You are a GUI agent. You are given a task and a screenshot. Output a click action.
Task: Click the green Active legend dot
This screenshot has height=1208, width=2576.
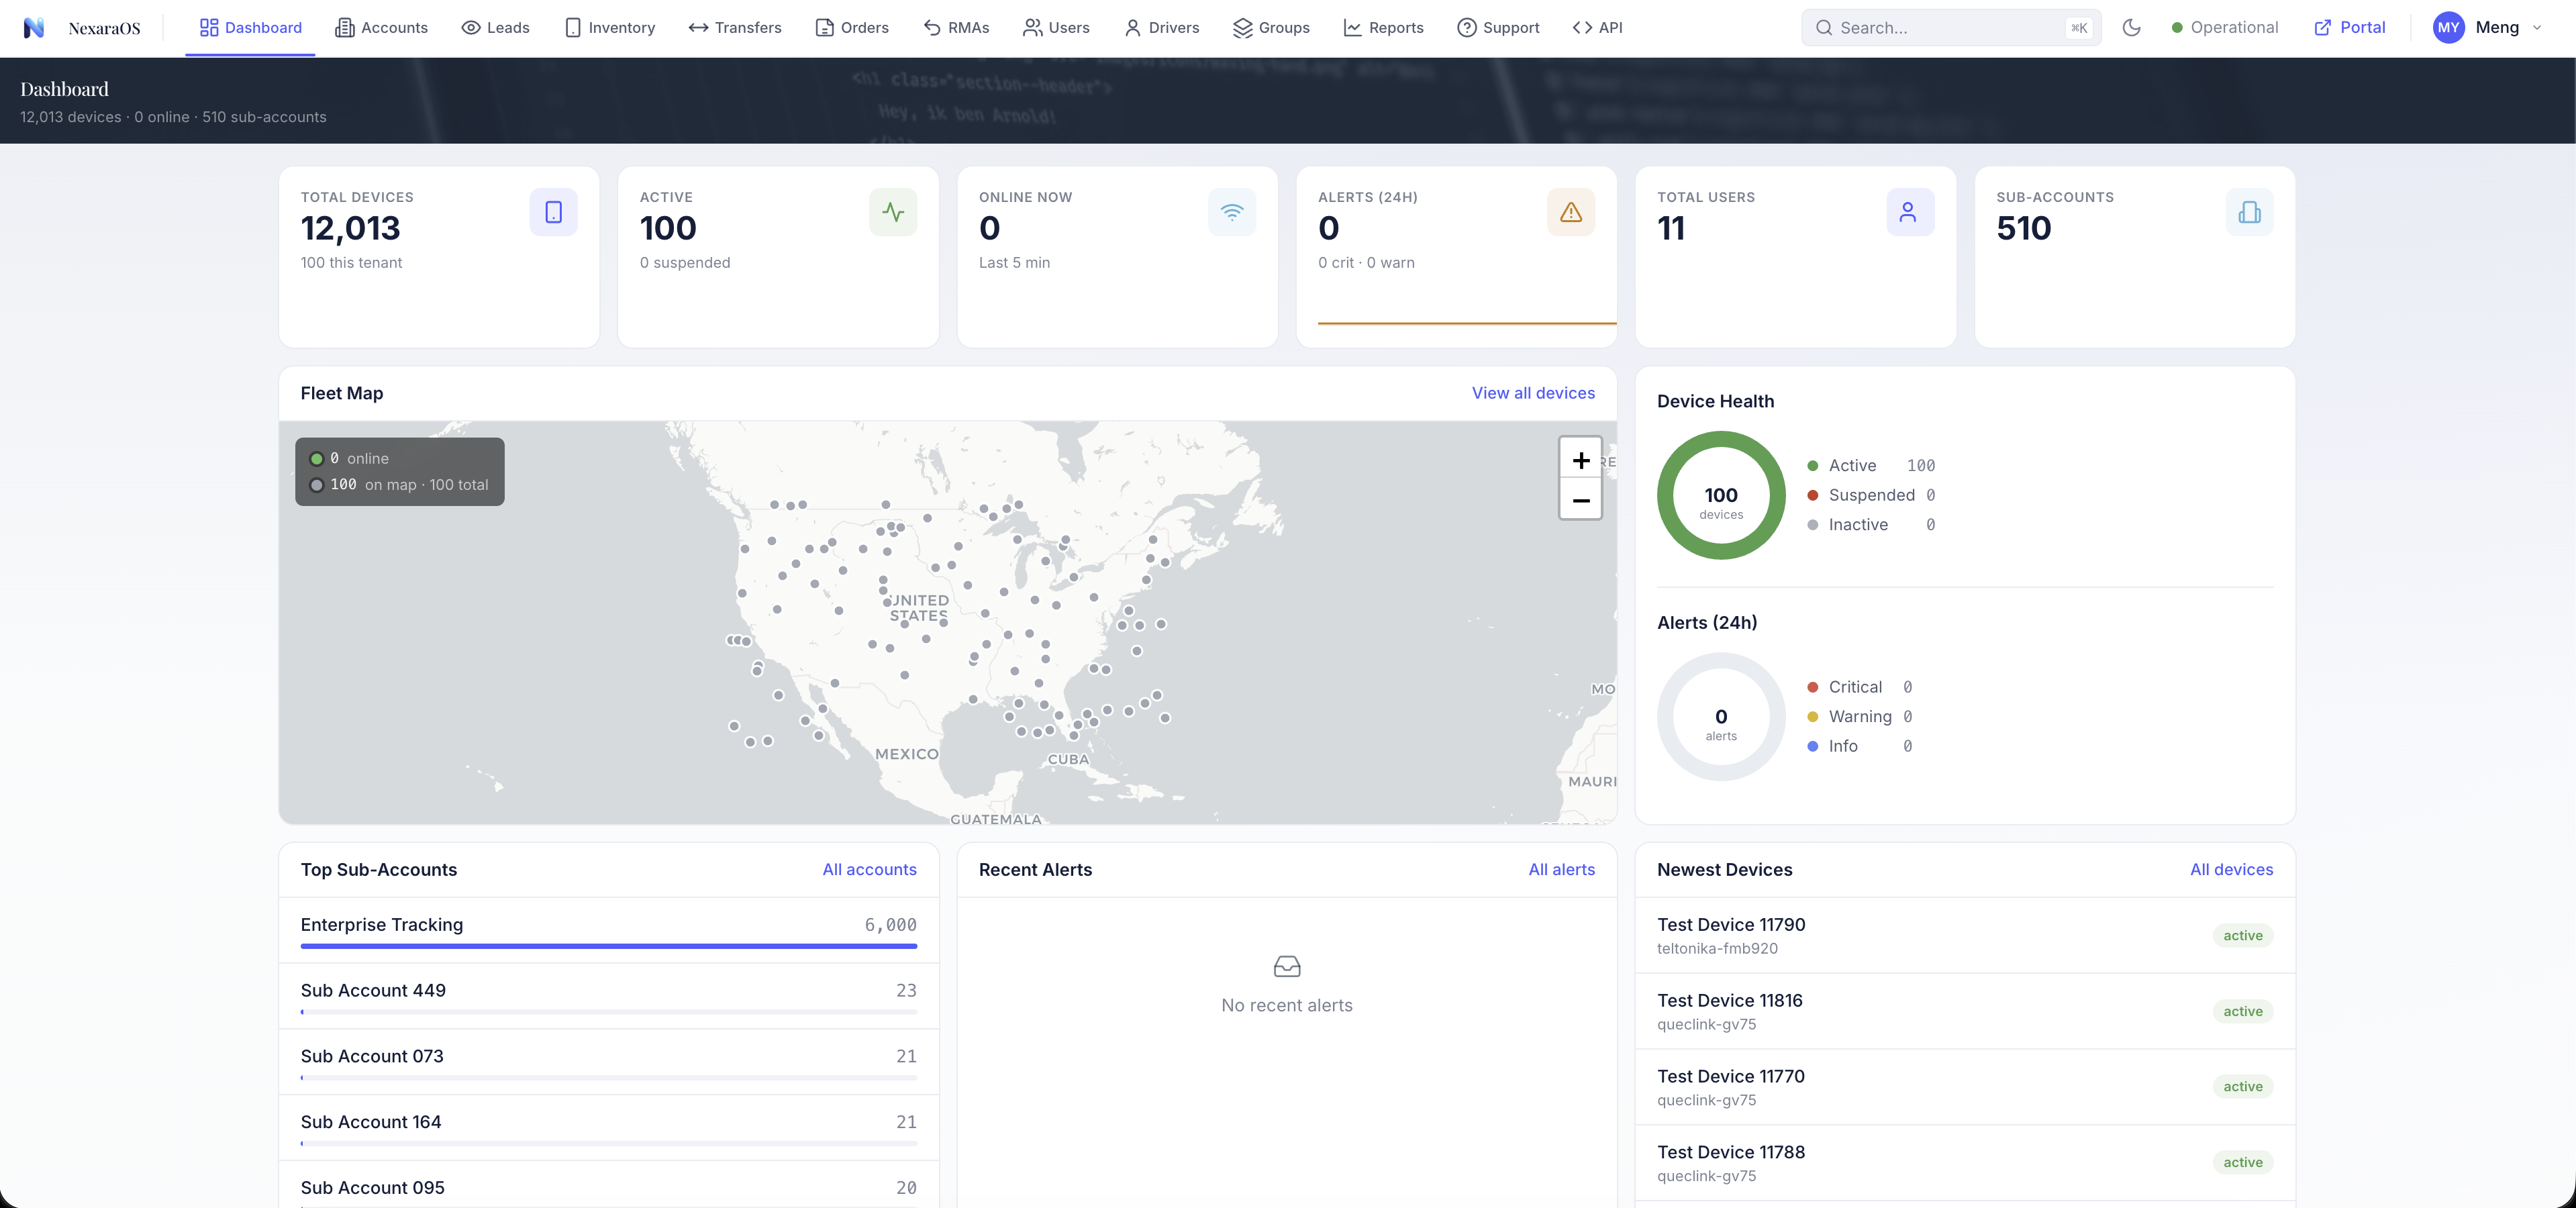(x=1812, y=466)
